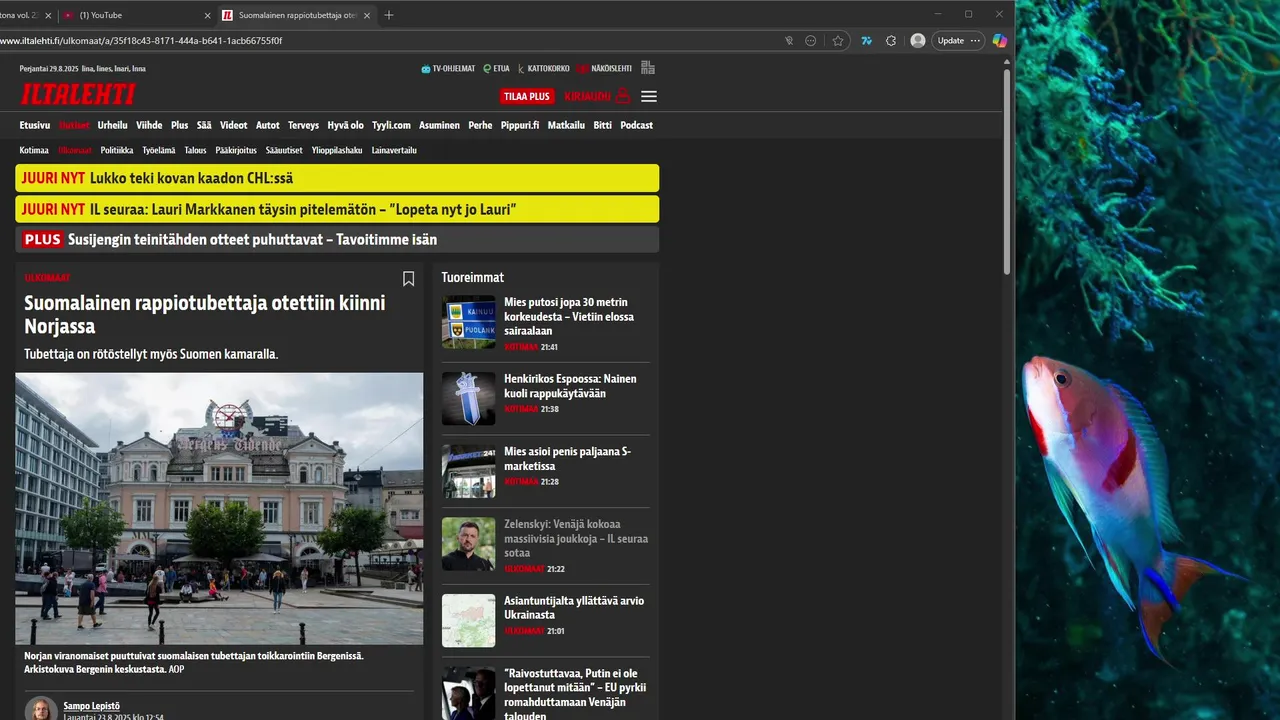Open 'Henkirikos Espoossa' latest news item
This screenshot has width=1280, height=720.
pos(570,386)
